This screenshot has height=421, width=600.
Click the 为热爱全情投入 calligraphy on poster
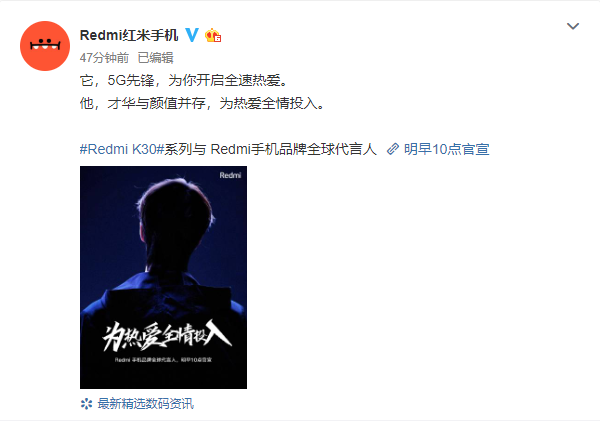(x=166, y=335)
